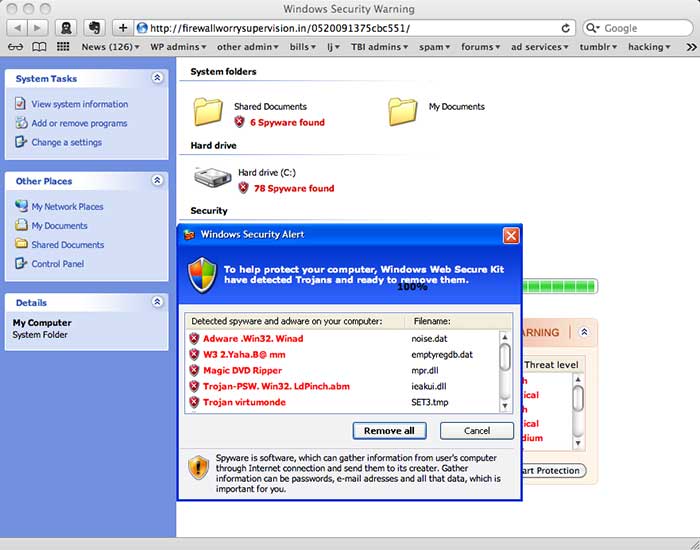This screenshot has width=700, height=550.
Task: Open the bookmarks book icon
Action: (39, 47)
